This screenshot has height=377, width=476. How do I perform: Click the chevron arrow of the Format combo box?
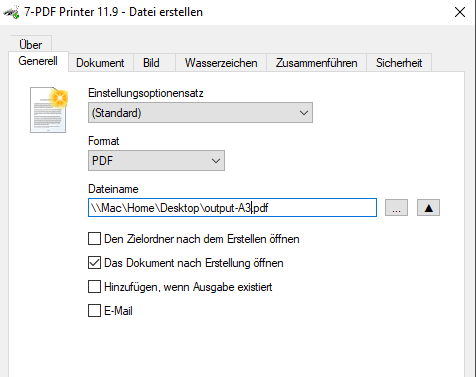pyautogui.click(x=216, y=161)
